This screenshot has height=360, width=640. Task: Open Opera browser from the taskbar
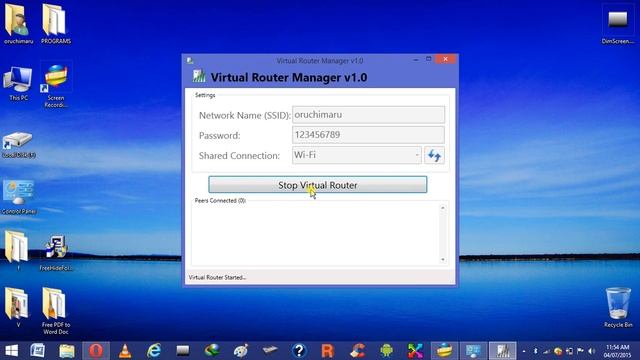tap(96, 351)
